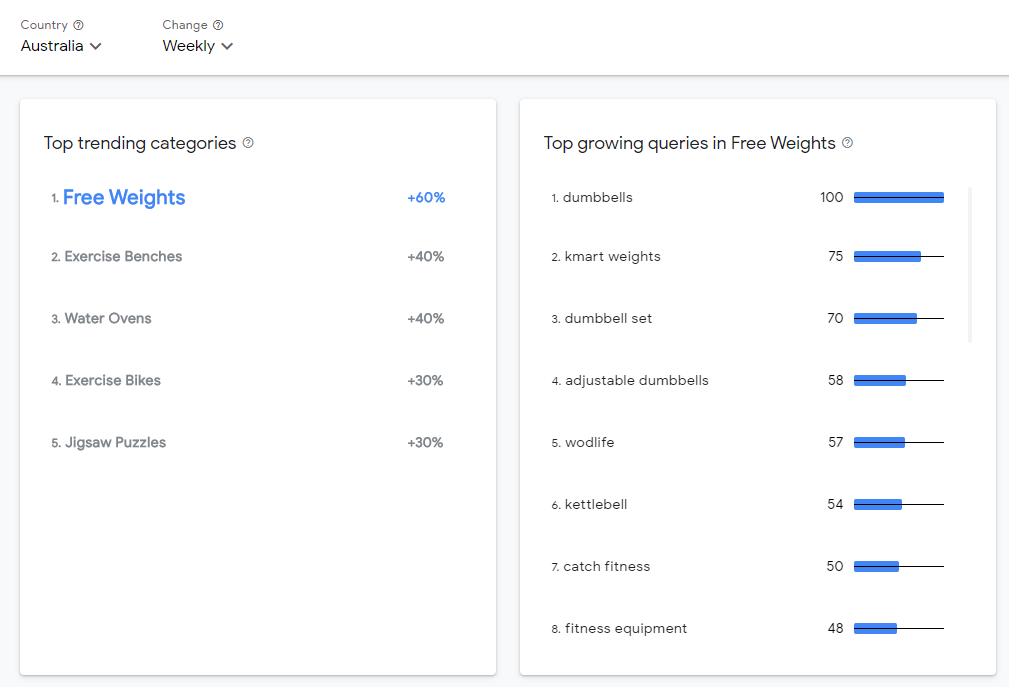The image size is (1009, 687).
Task: Select the Water Ovens category
Action: point(108,319)
